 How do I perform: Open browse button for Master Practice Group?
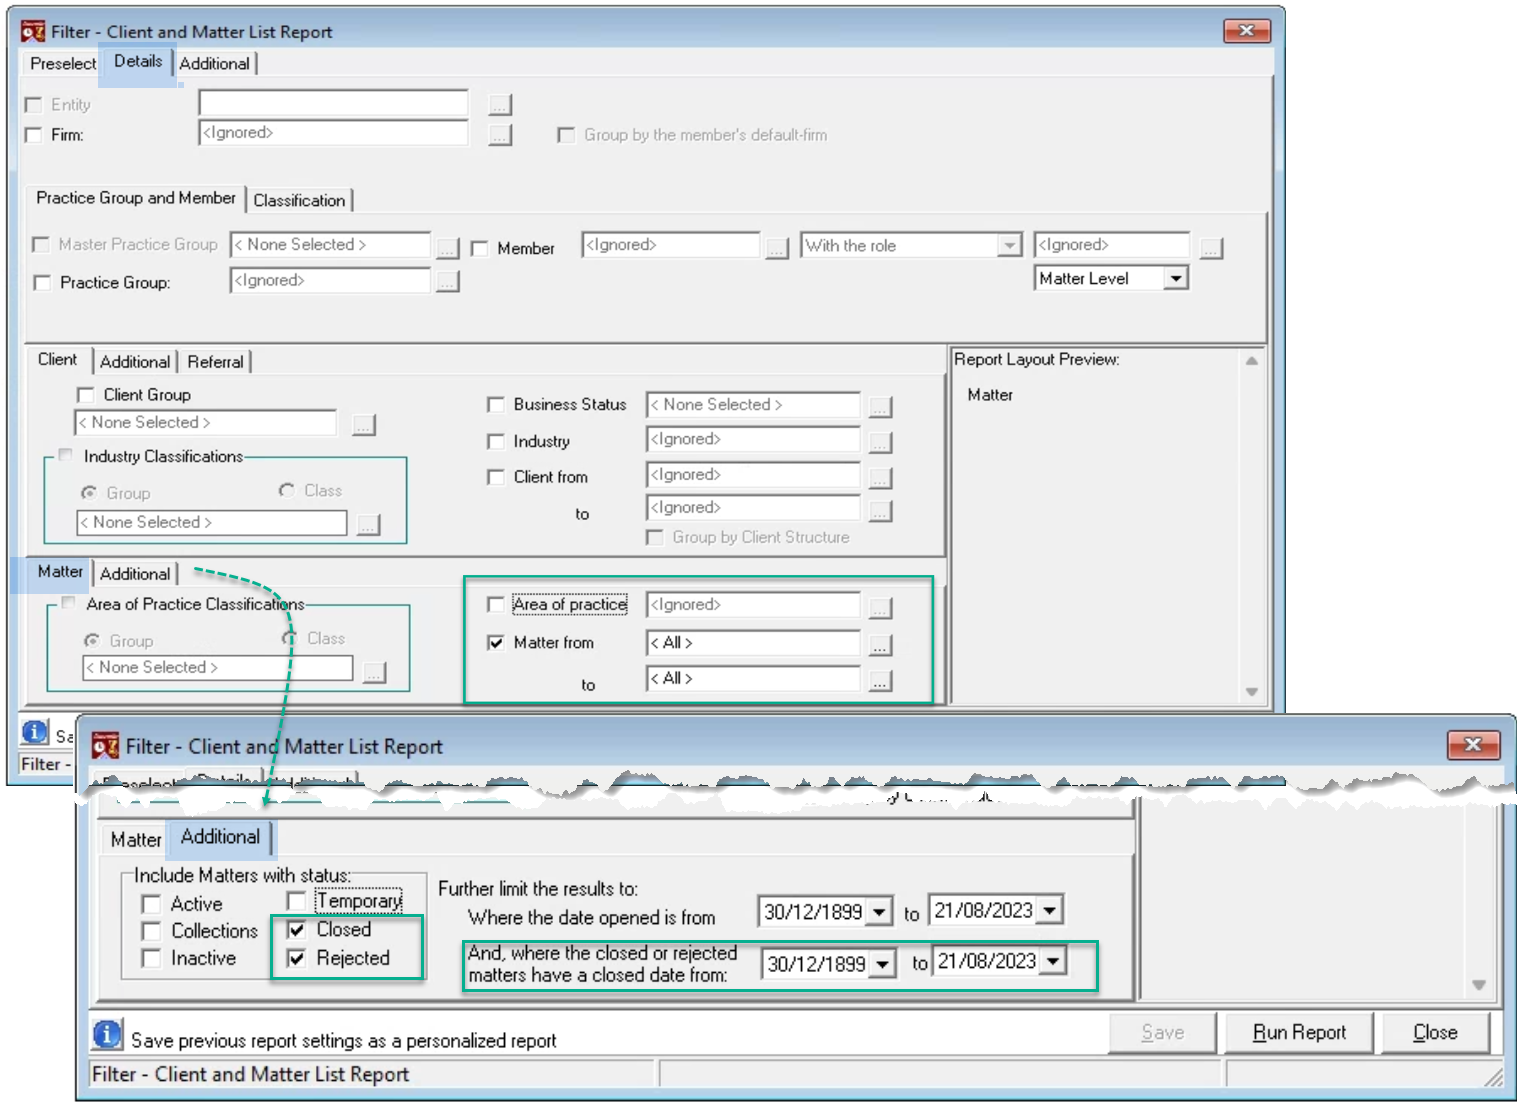click(x=447, y=247)
